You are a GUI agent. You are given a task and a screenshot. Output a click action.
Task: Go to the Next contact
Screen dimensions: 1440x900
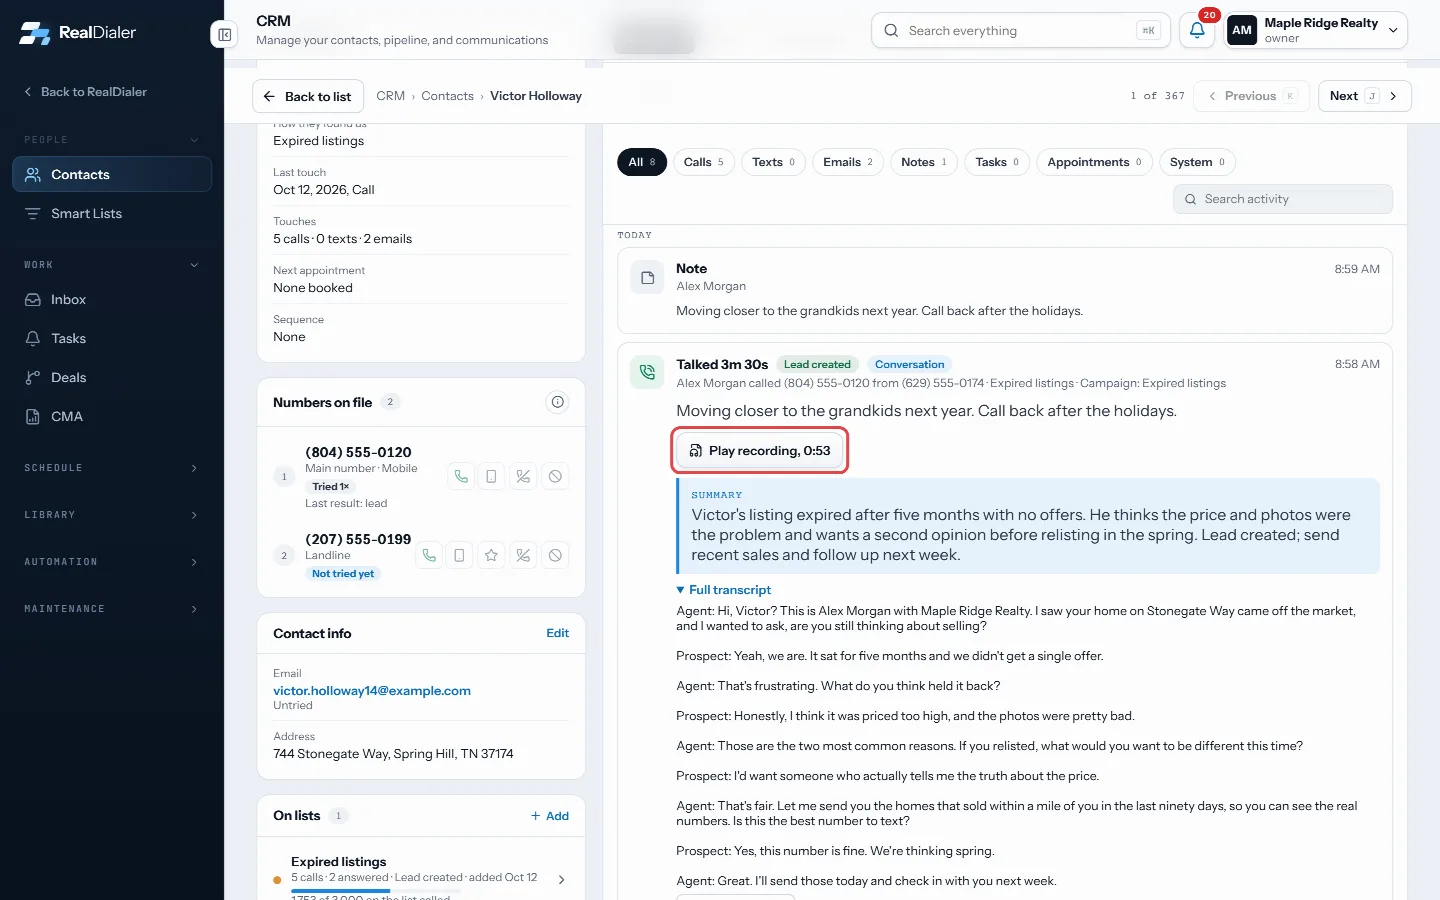(1364, 96)
